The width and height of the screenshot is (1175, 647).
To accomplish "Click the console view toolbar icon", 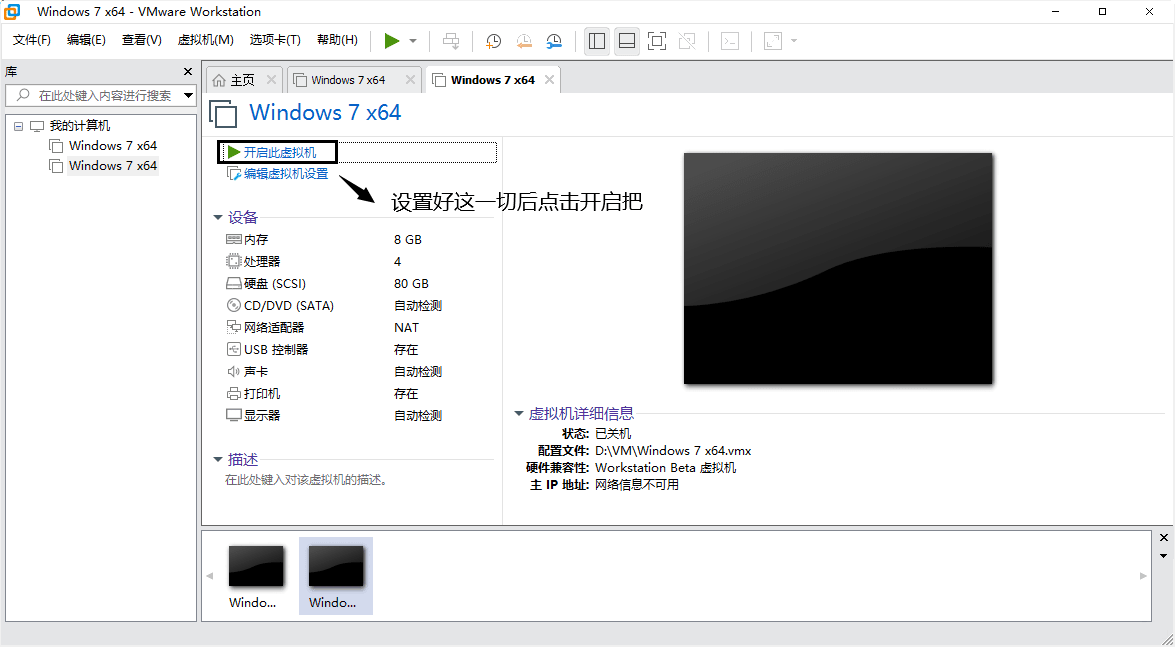I will pyautogui.click(x=730, y=41).
